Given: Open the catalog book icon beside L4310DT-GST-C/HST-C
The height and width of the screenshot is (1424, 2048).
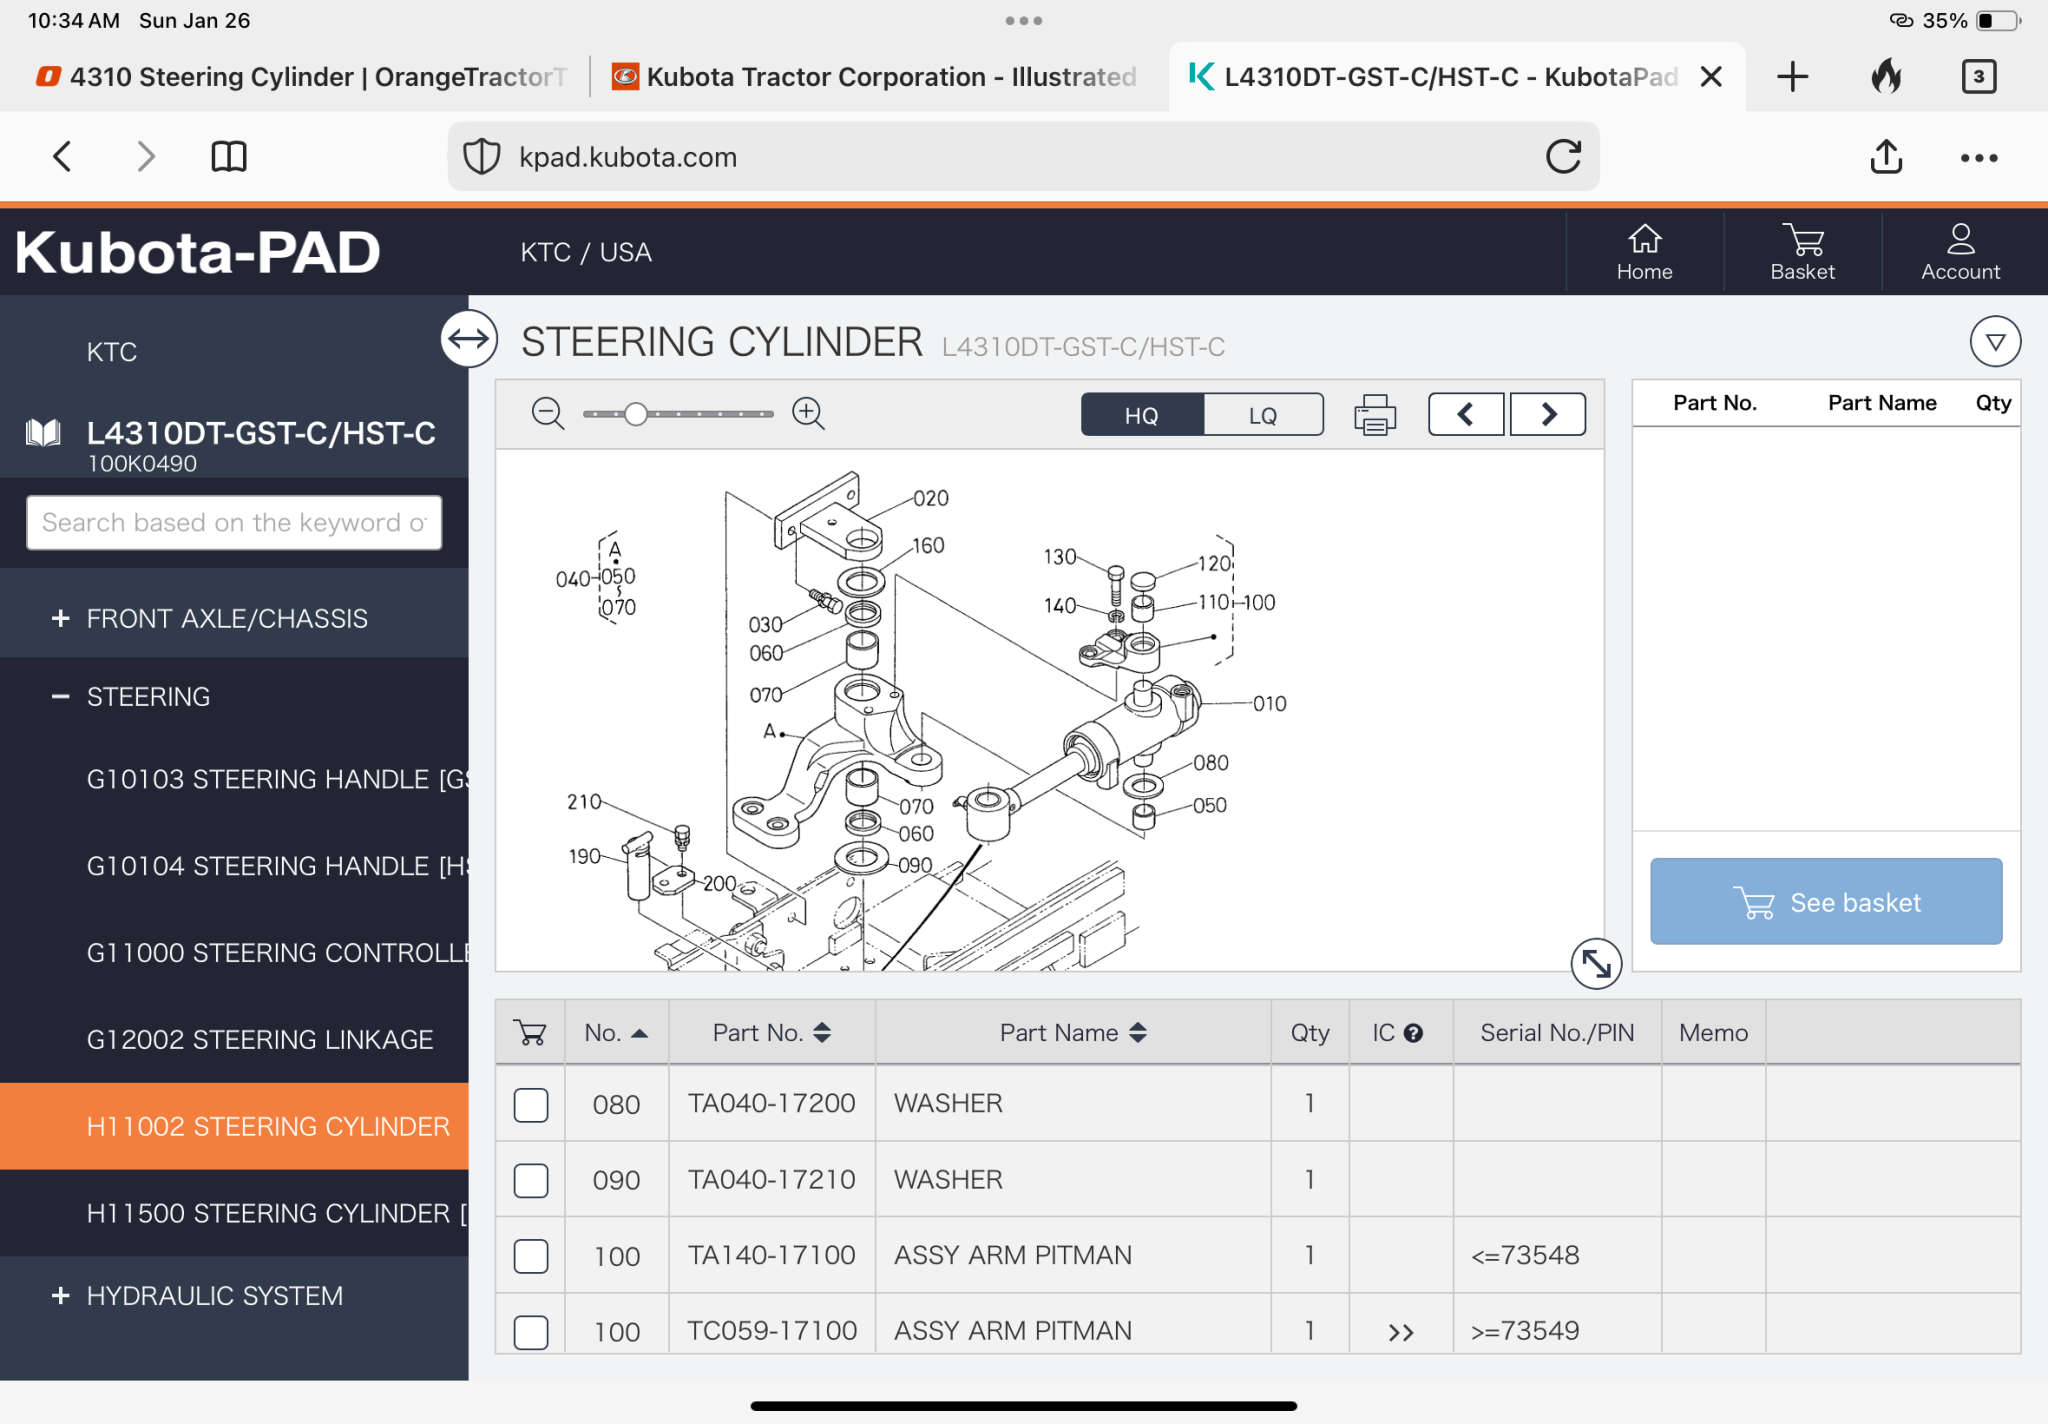Looking at the screenshot, I should pos(43,433).
